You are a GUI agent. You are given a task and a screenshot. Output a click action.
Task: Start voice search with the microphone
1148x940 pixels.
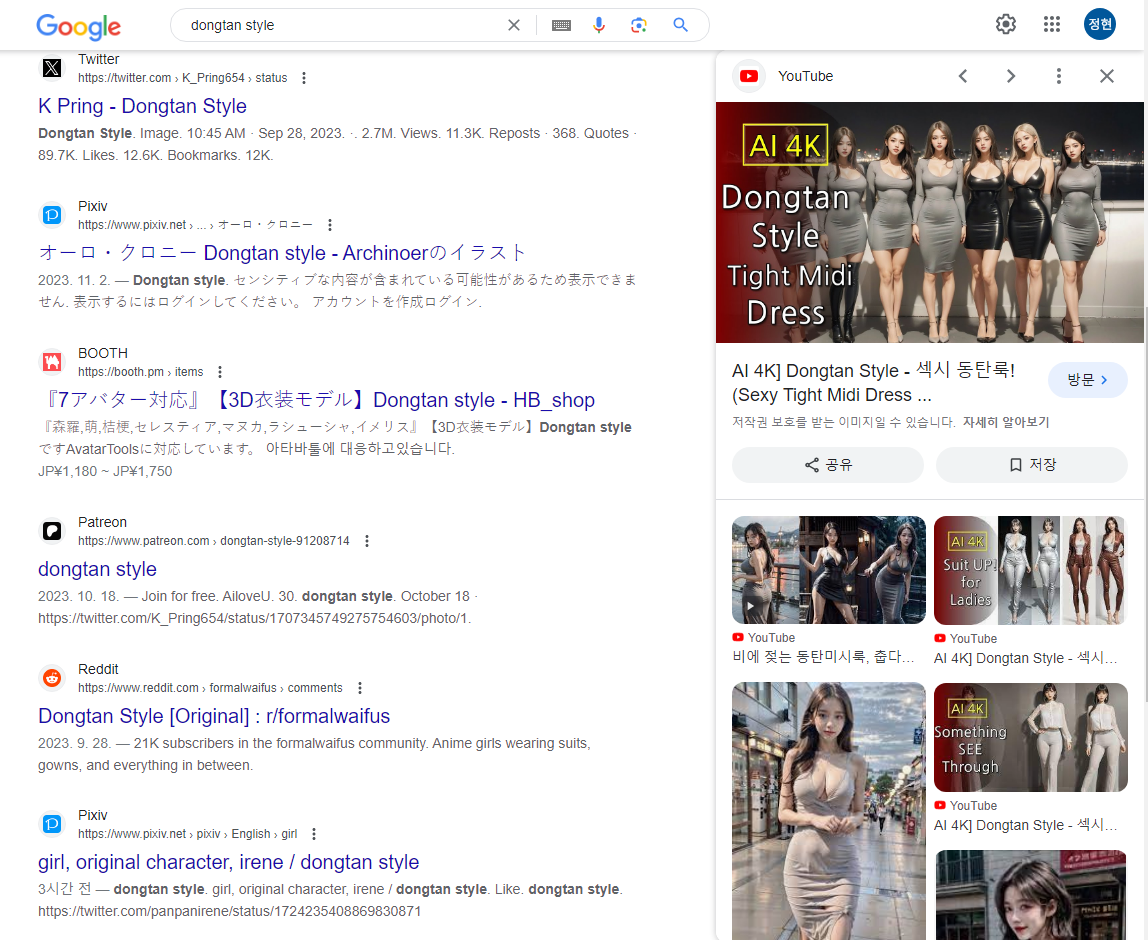[599, 26]
